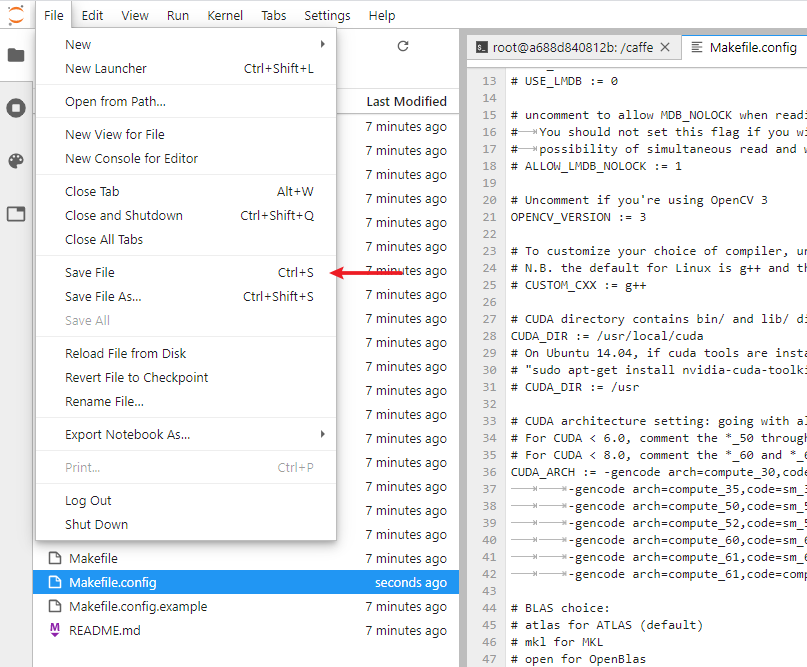The image size is (807, 667).
Task: Open the Kernel menu
Action: point(225,15)
